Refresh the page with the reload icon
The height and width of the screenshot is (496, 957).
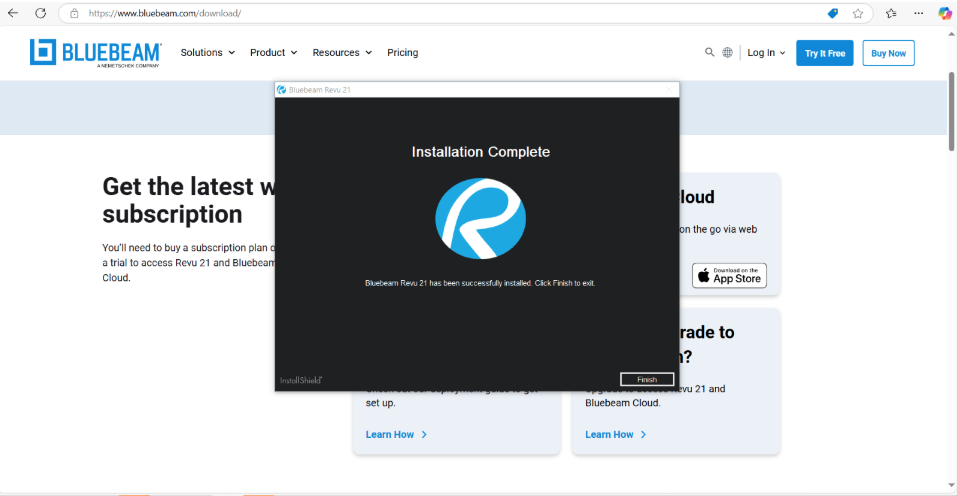[40, 14]
